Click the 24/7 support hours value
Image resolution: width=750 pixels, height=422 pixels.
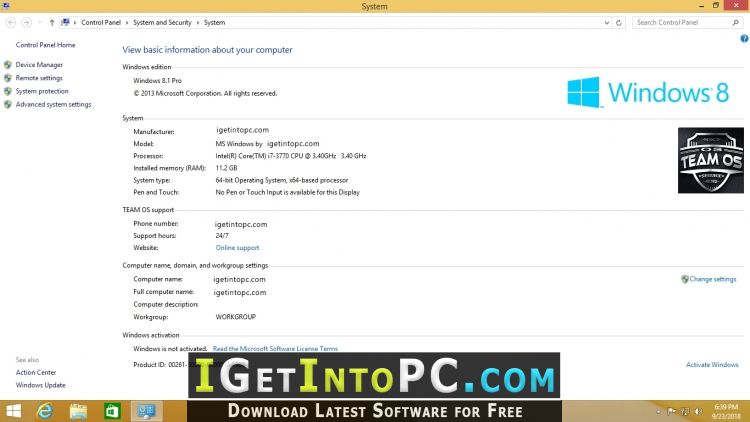coord(222,235)
